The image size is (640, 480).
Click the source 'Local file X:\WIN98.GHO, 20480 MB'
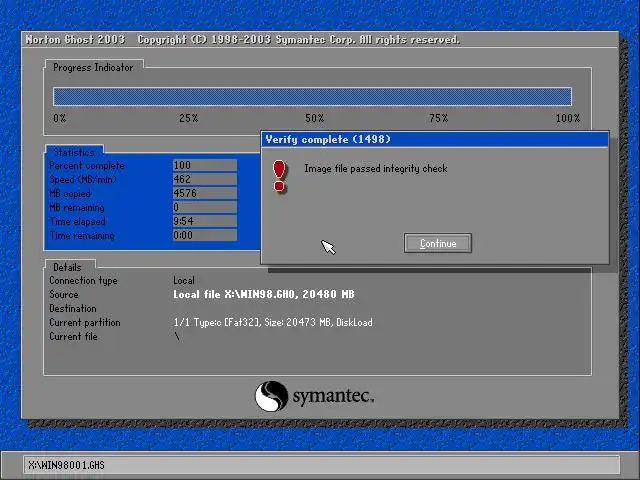click(x=264, y=294)
